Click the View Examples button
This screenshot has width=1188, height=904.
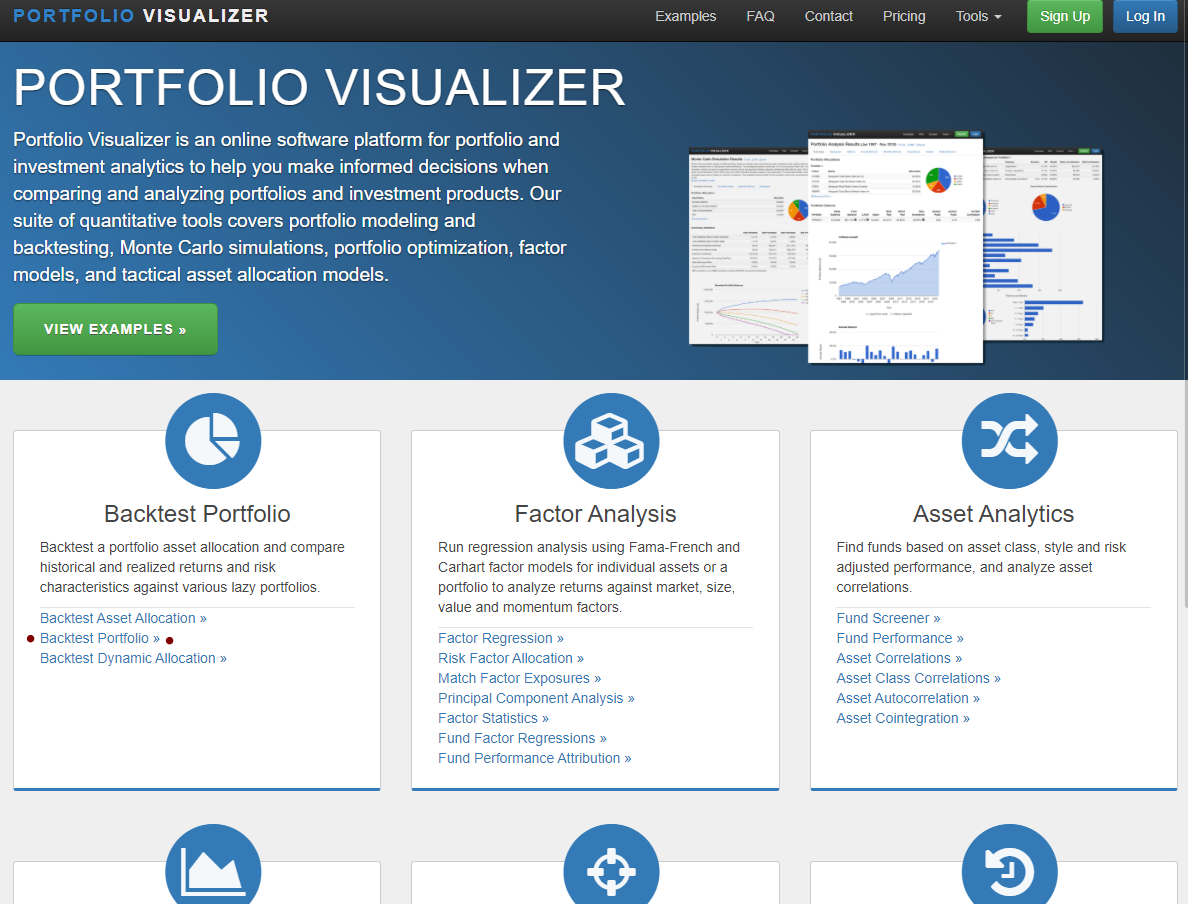coord(115,329)
